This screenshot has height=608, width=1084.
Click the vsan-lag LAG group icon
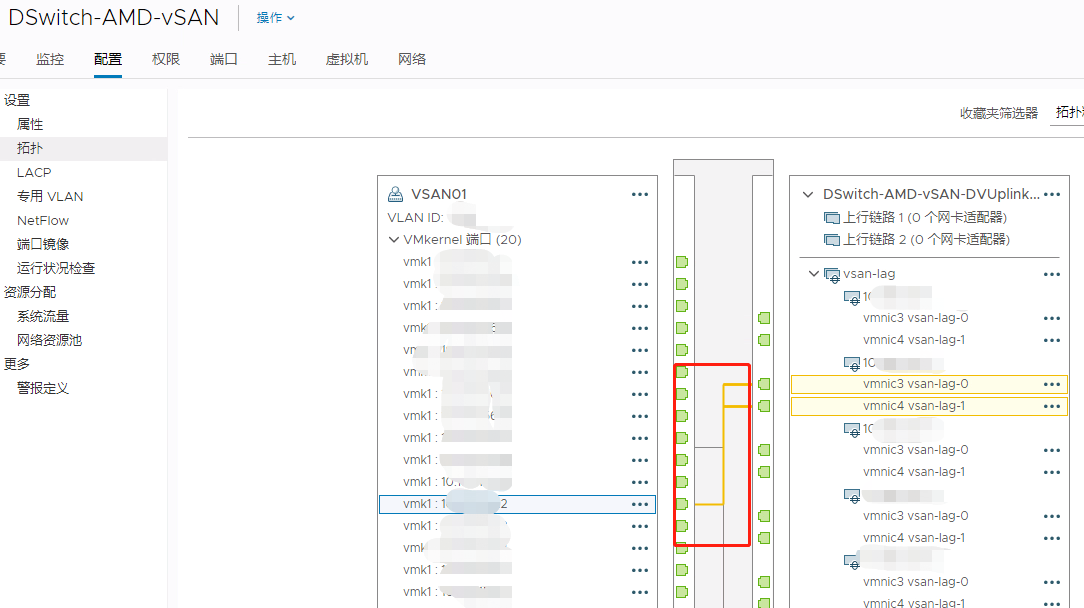coord(831,273)
